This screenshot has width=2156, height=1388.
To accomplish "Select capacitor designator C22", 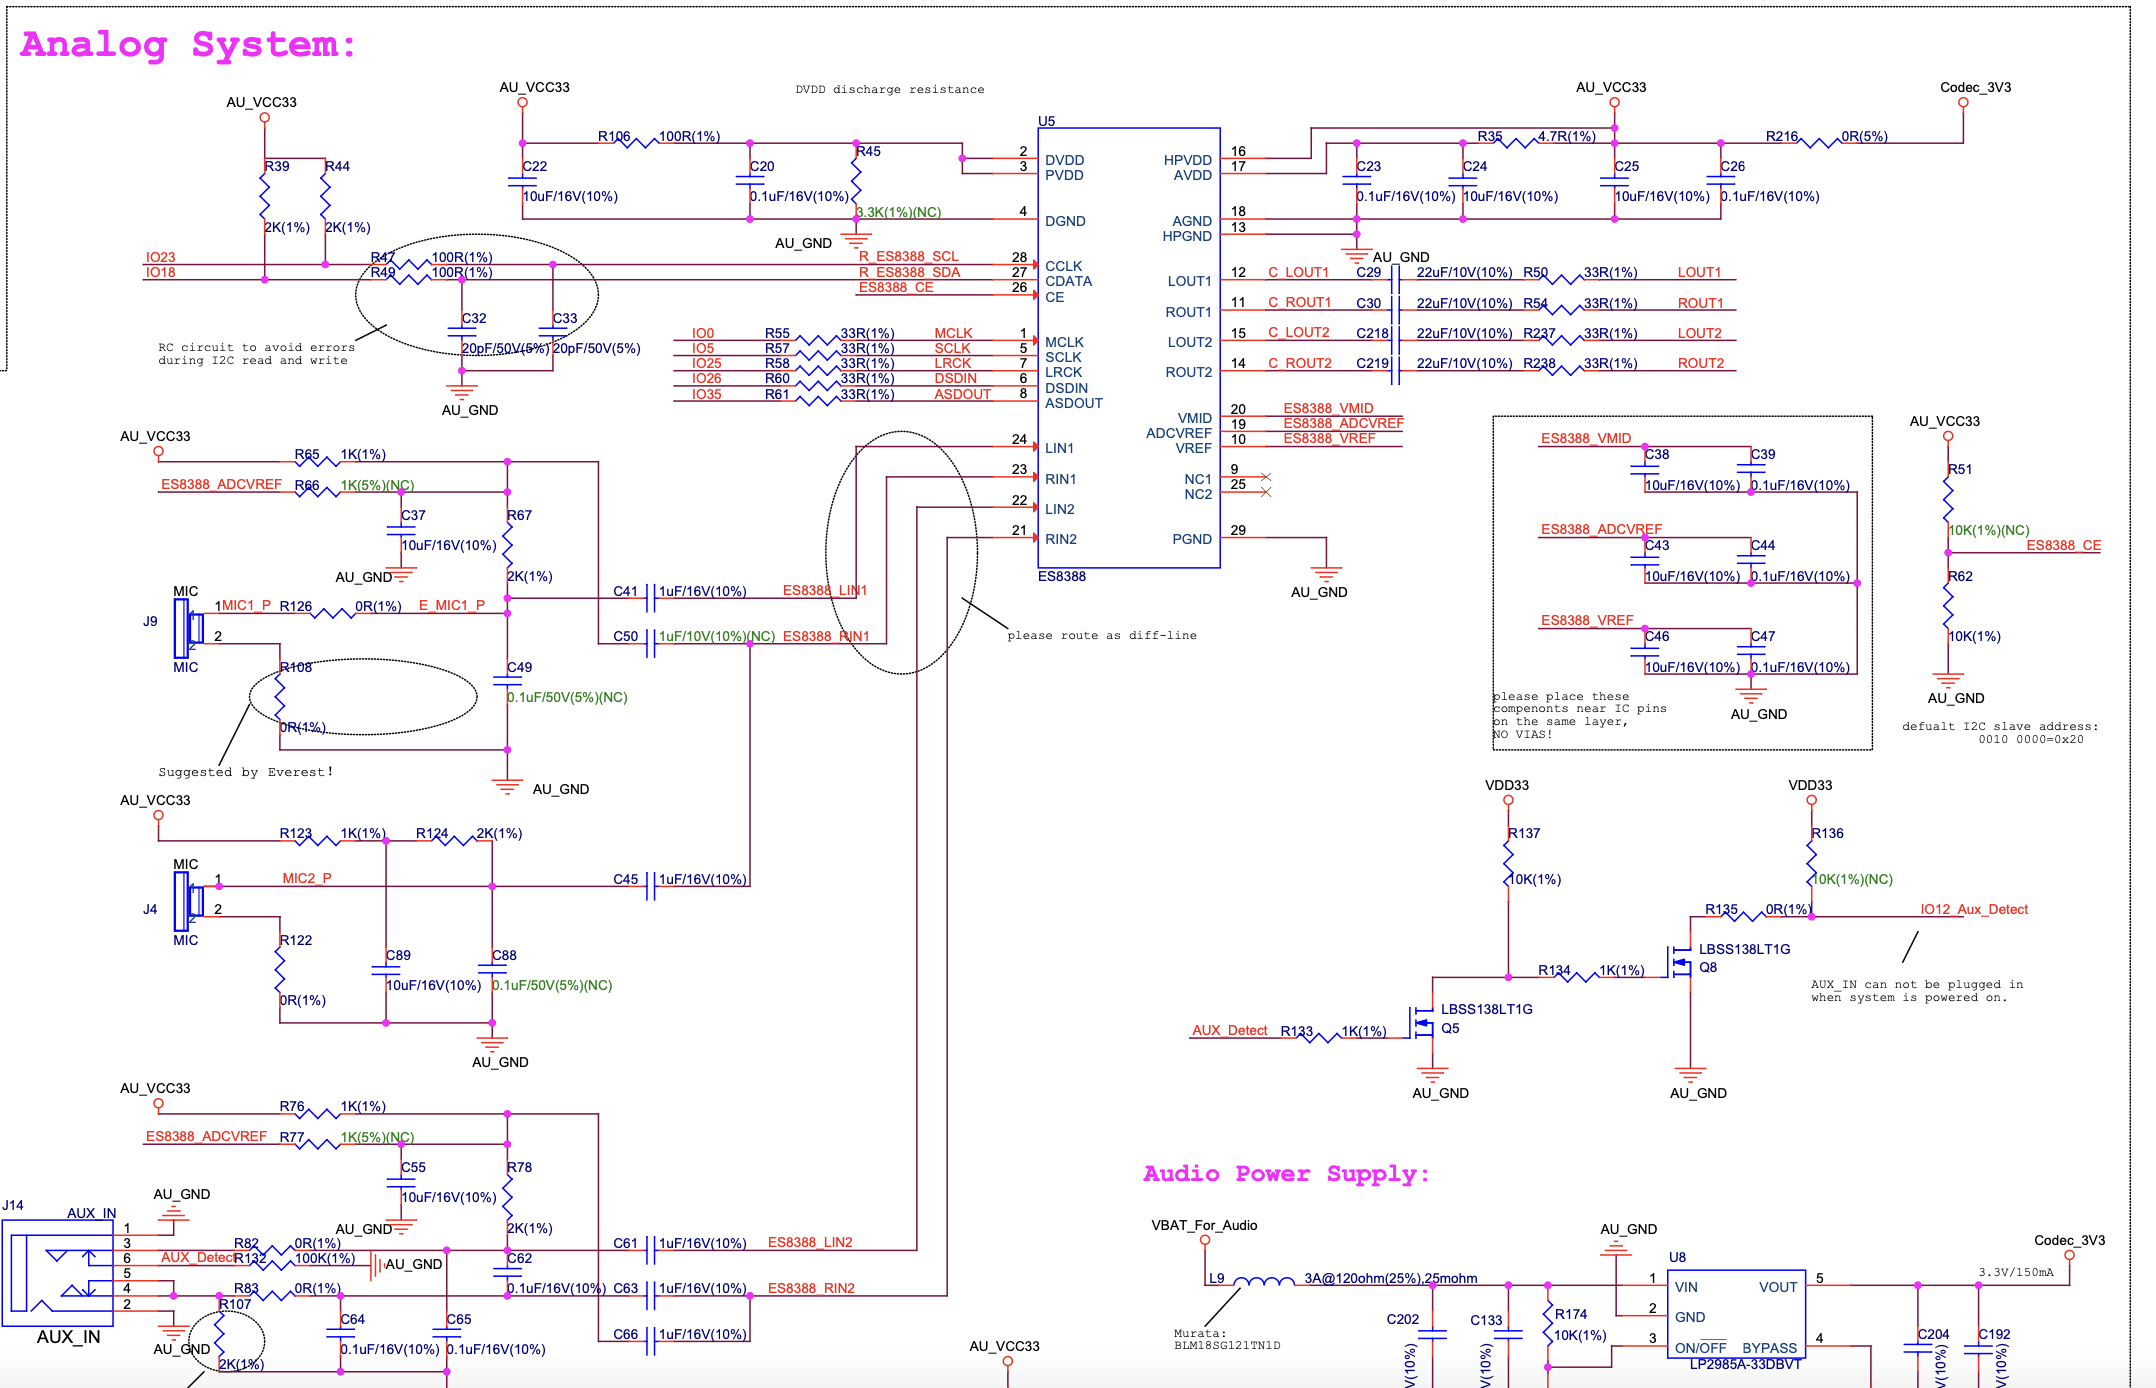I will coord(535,166).
